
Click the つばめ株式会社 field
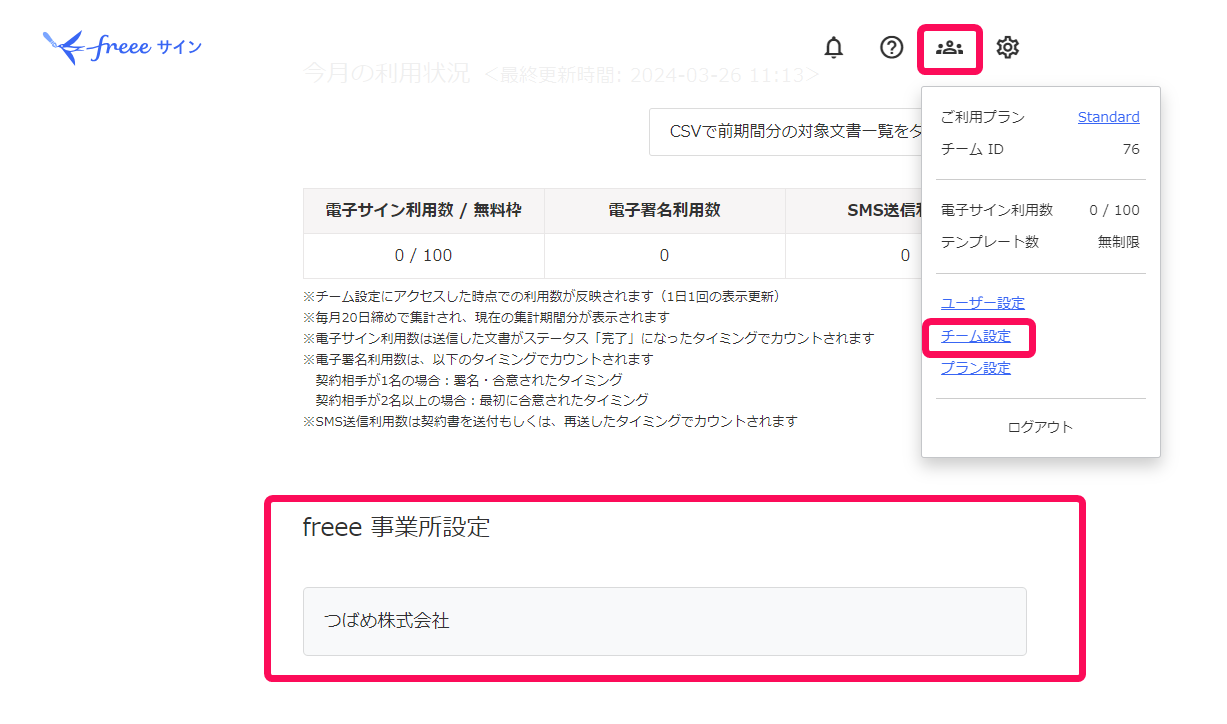(665, 621)
